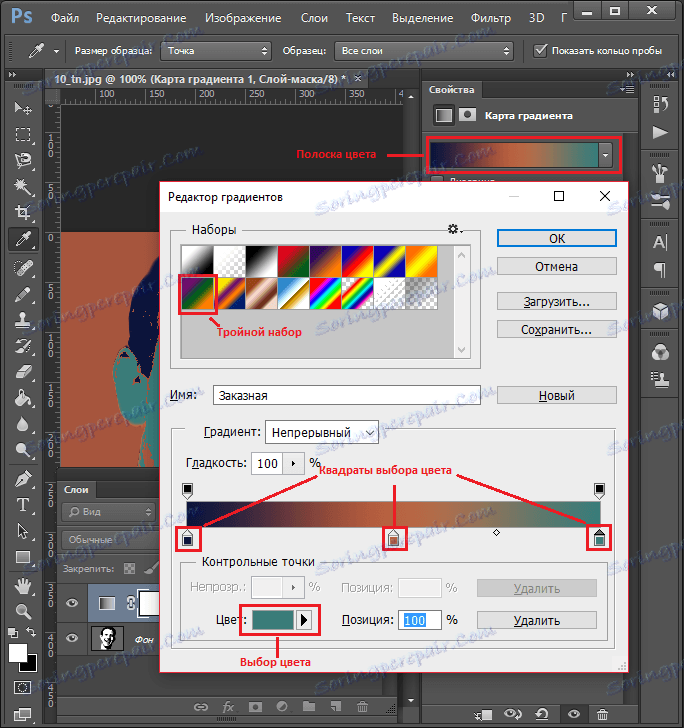Open the Файл menu
This screenshot has width=684, height=728.
coord(65,18)
